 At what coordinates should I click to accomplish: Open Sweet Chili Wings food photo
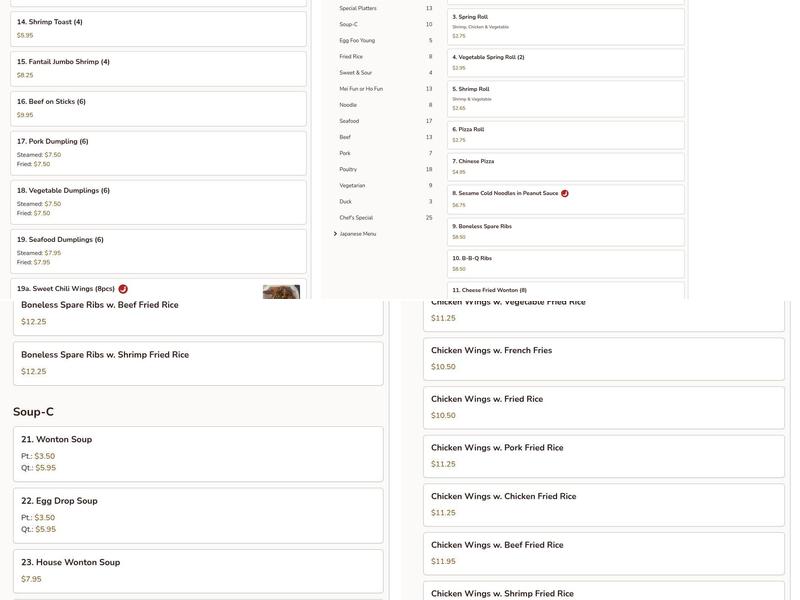281,292
